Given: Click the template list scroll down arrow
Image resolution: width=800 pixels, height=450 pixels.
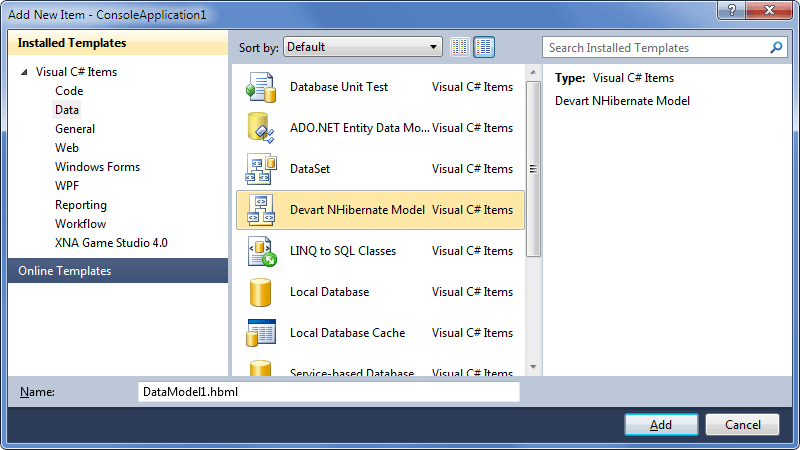Looking at the screenshot, I should pyautogui.click(x=533, y=366).
